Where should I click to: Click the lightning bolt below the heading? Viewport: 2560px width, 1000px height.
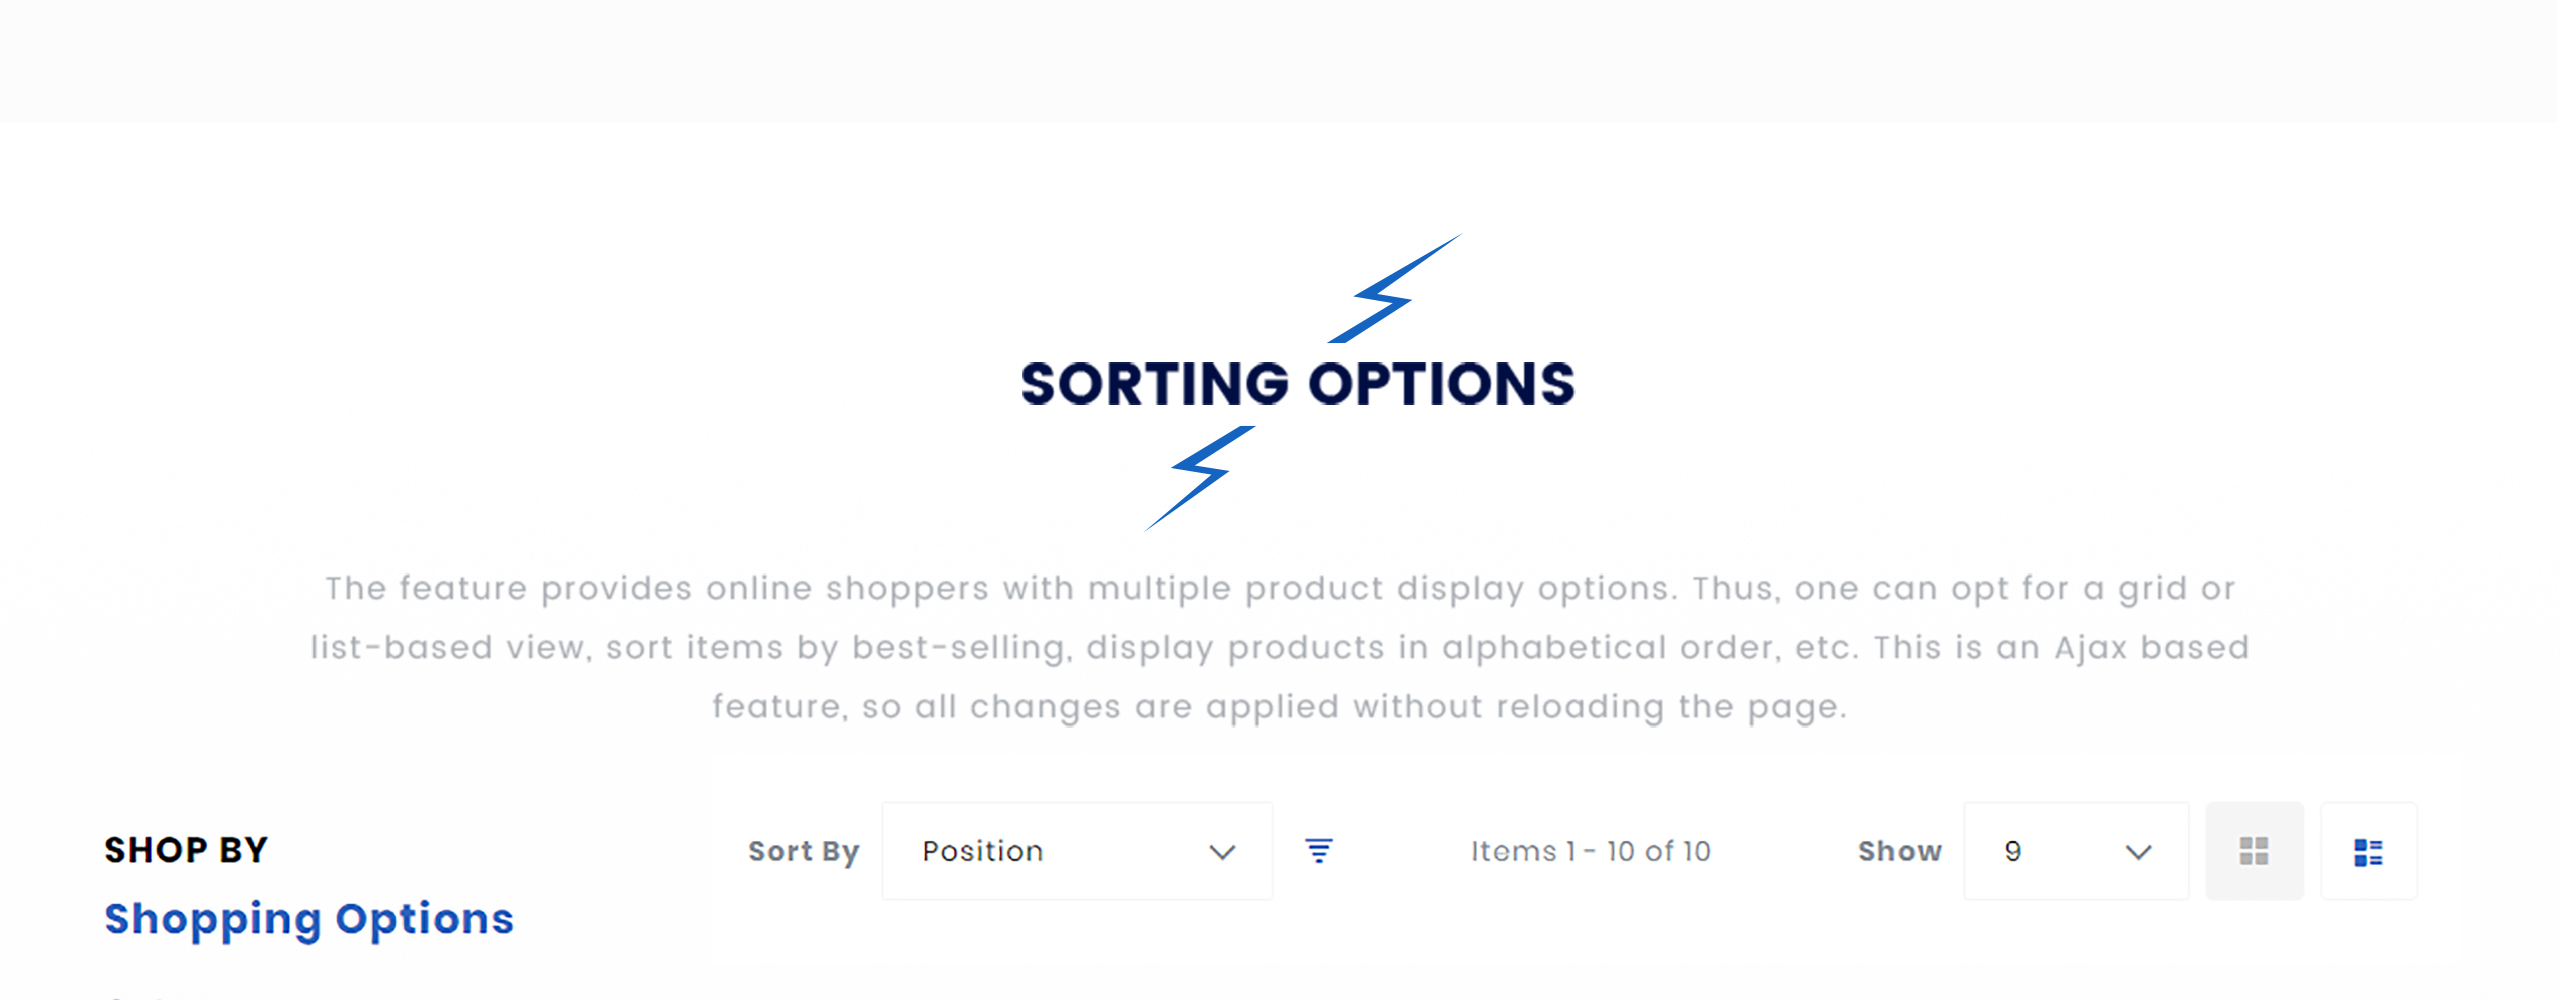1199,478
